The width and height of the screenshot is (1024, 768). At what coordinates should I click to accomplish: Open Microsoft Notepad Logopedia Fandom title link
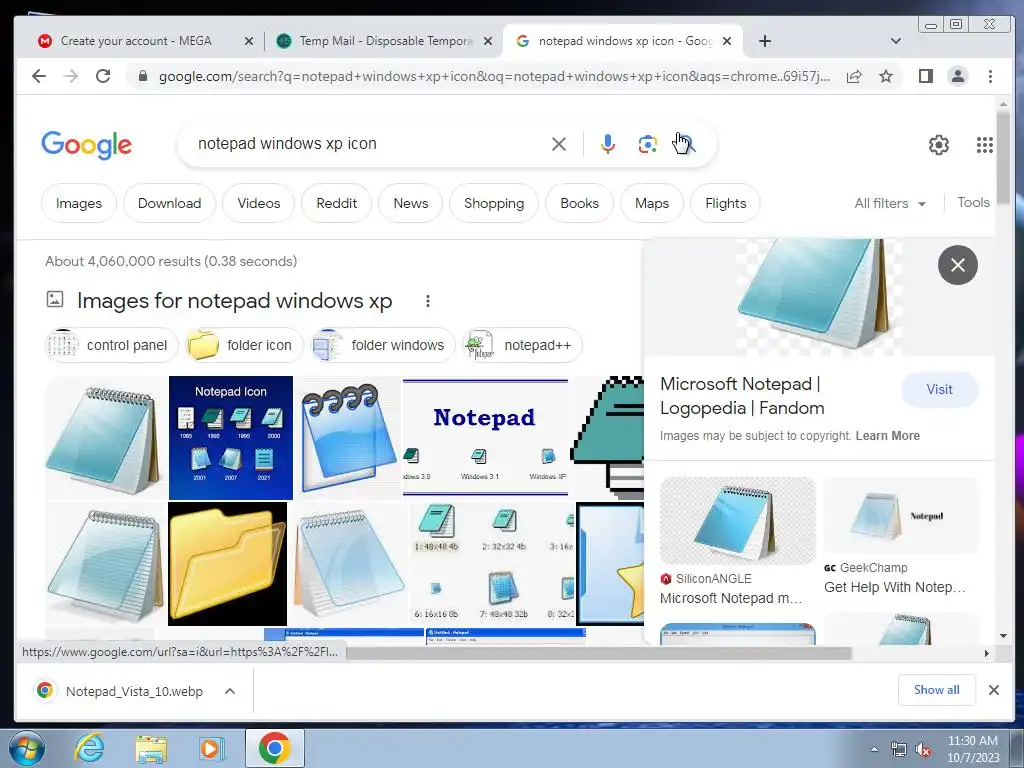coord(742,396)
